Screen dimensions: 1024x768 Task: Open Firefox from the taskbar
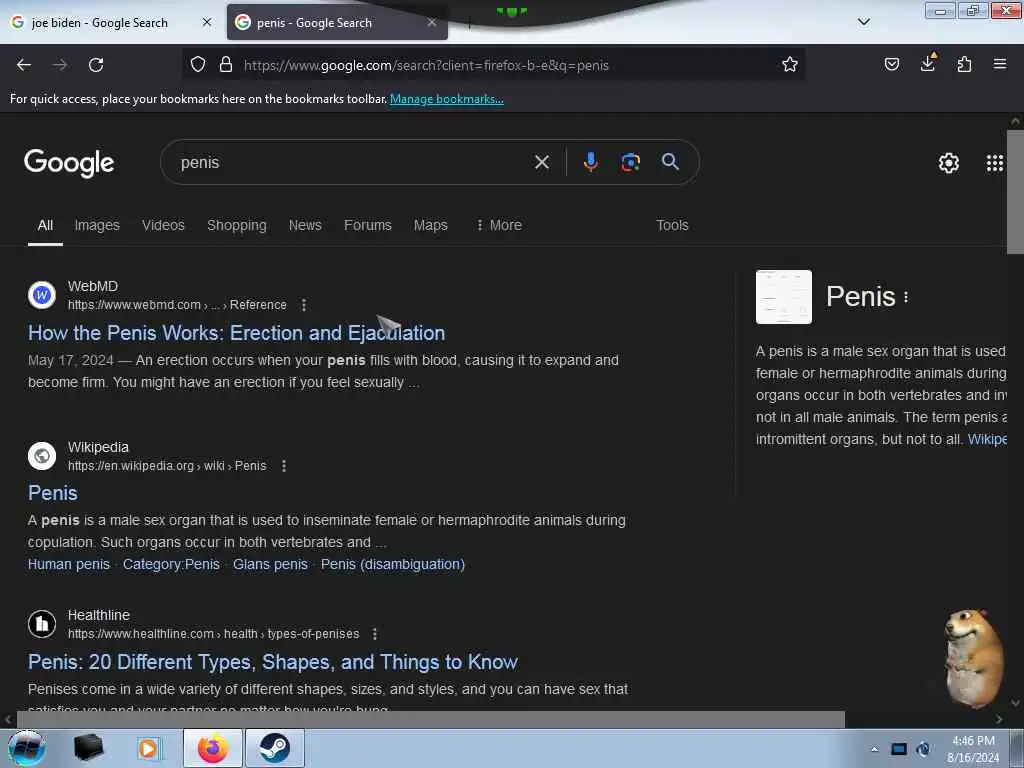[x=213, y=748]
